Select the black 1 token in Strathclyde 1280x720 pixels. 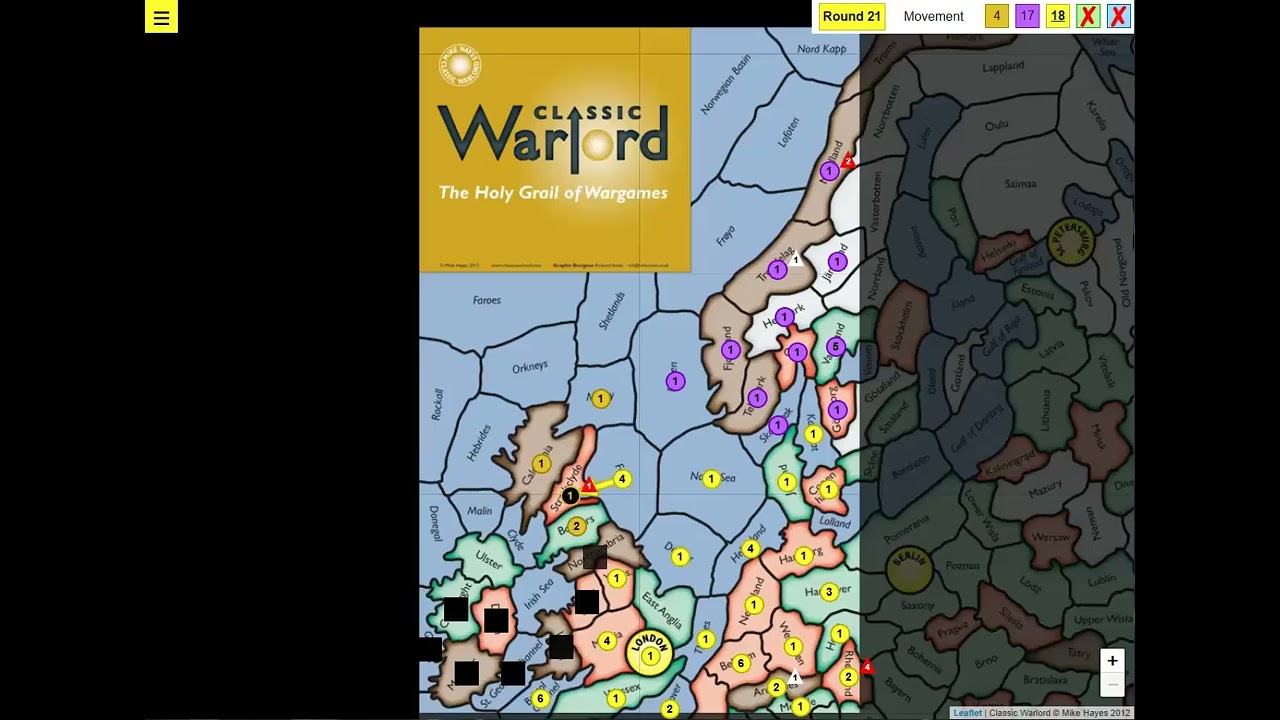point(570,495)
